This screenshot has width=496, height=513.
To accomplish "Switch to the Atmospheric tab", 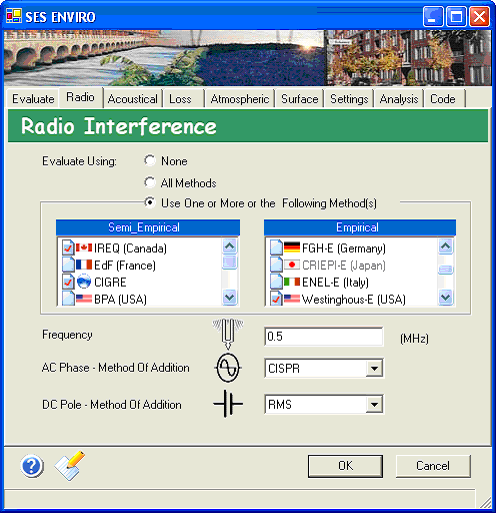I will pos(240,99).
